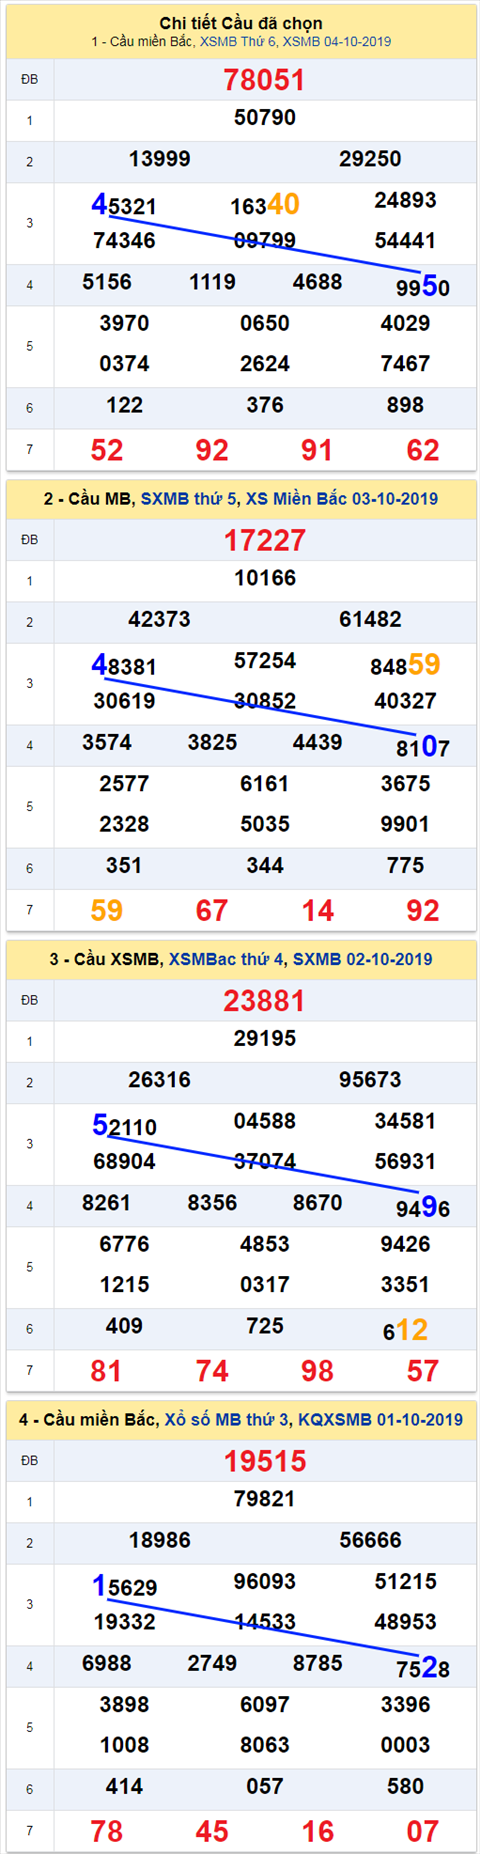Click sixth prize number 612
The width and height of the screenshot is (480, 1854).
click(x=405, y=1330)
